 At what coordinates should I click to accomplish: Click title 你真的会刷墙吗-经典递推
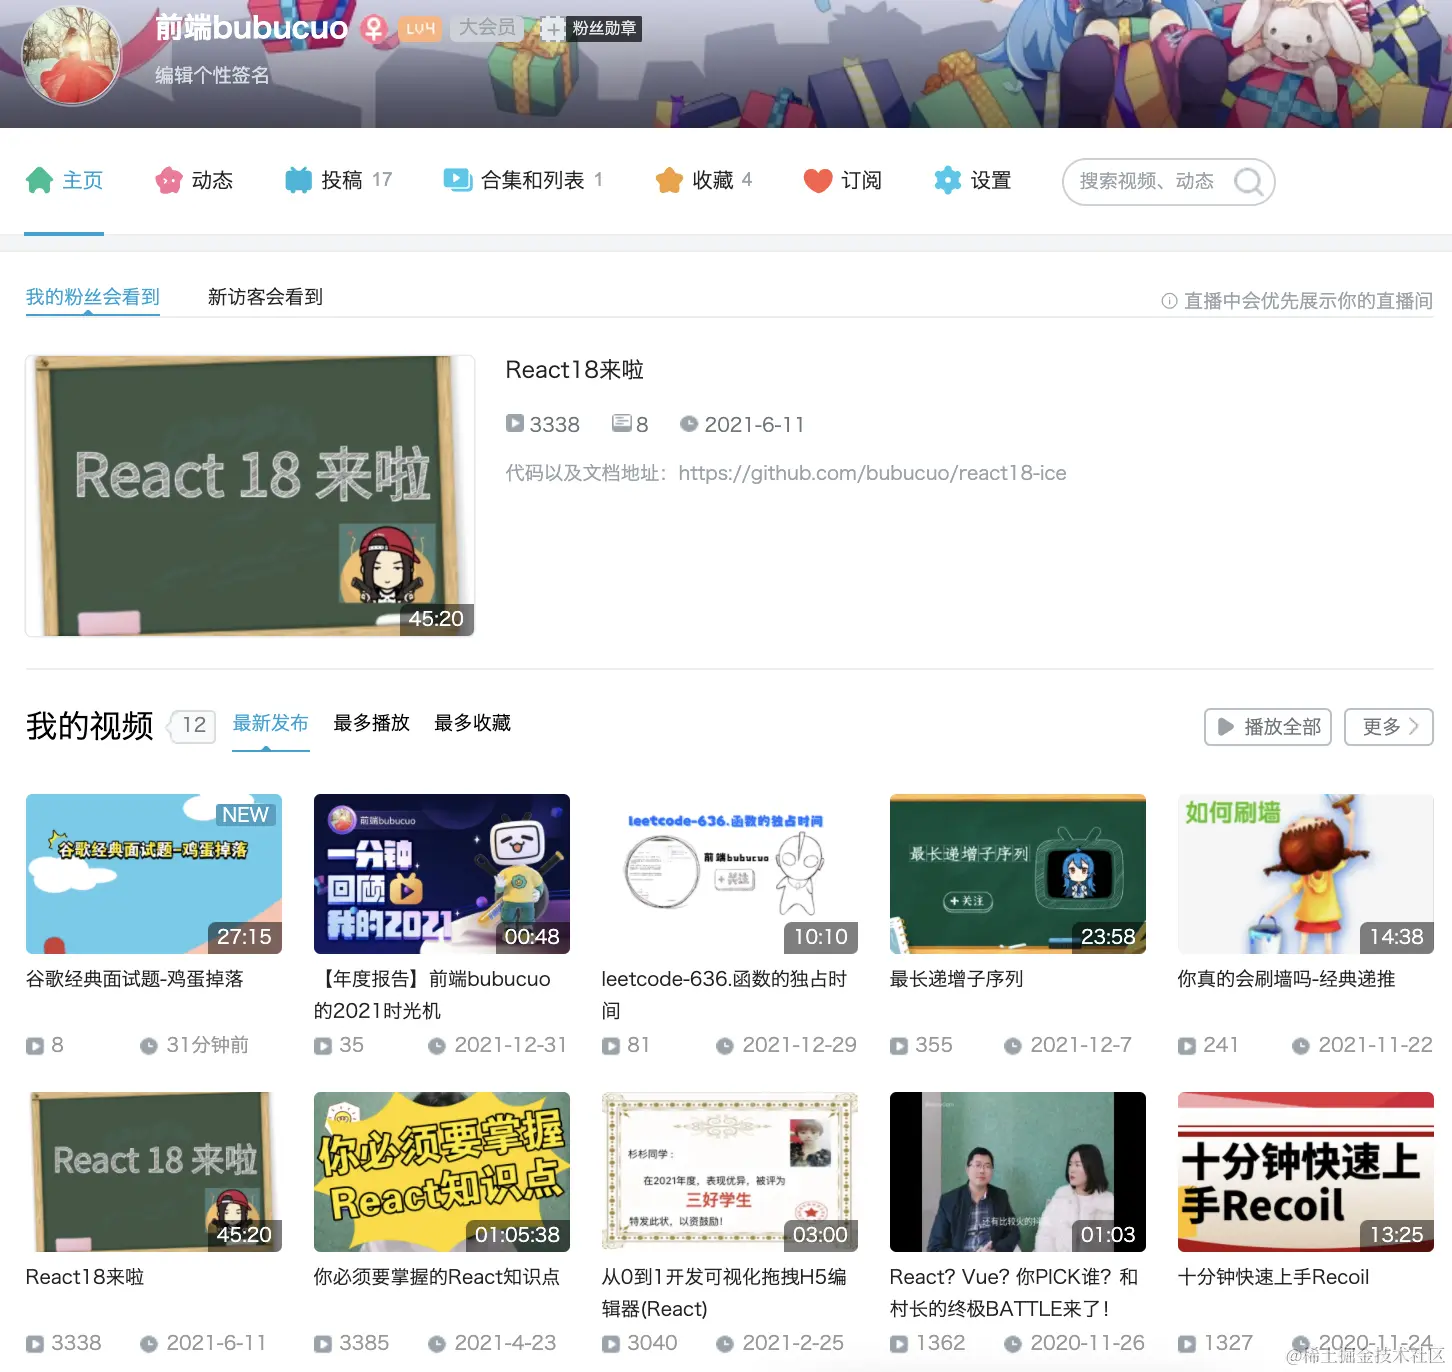click(1286, 979)
